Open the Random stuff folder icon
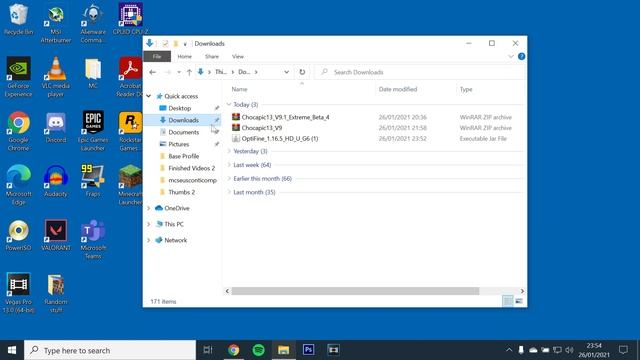Viewport: 640px width, 360px height. (56, 293)
